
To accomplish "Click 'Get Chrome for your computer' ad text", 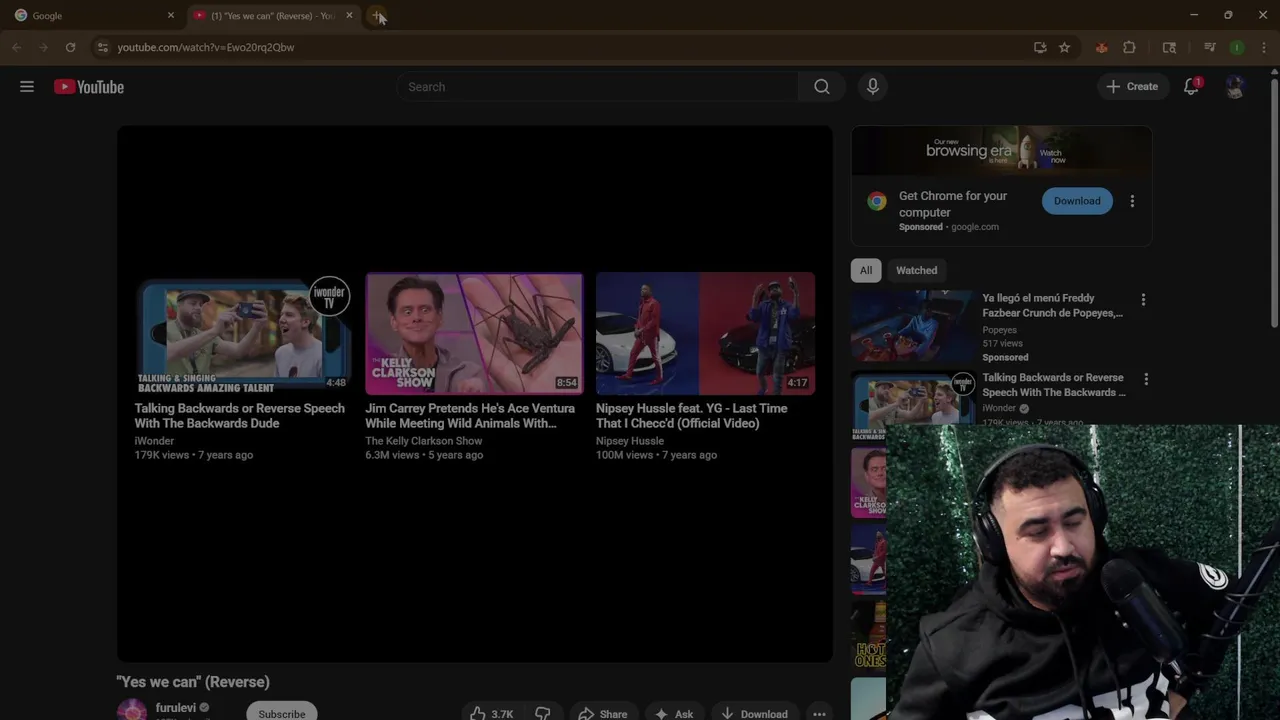I will (953, 204).
